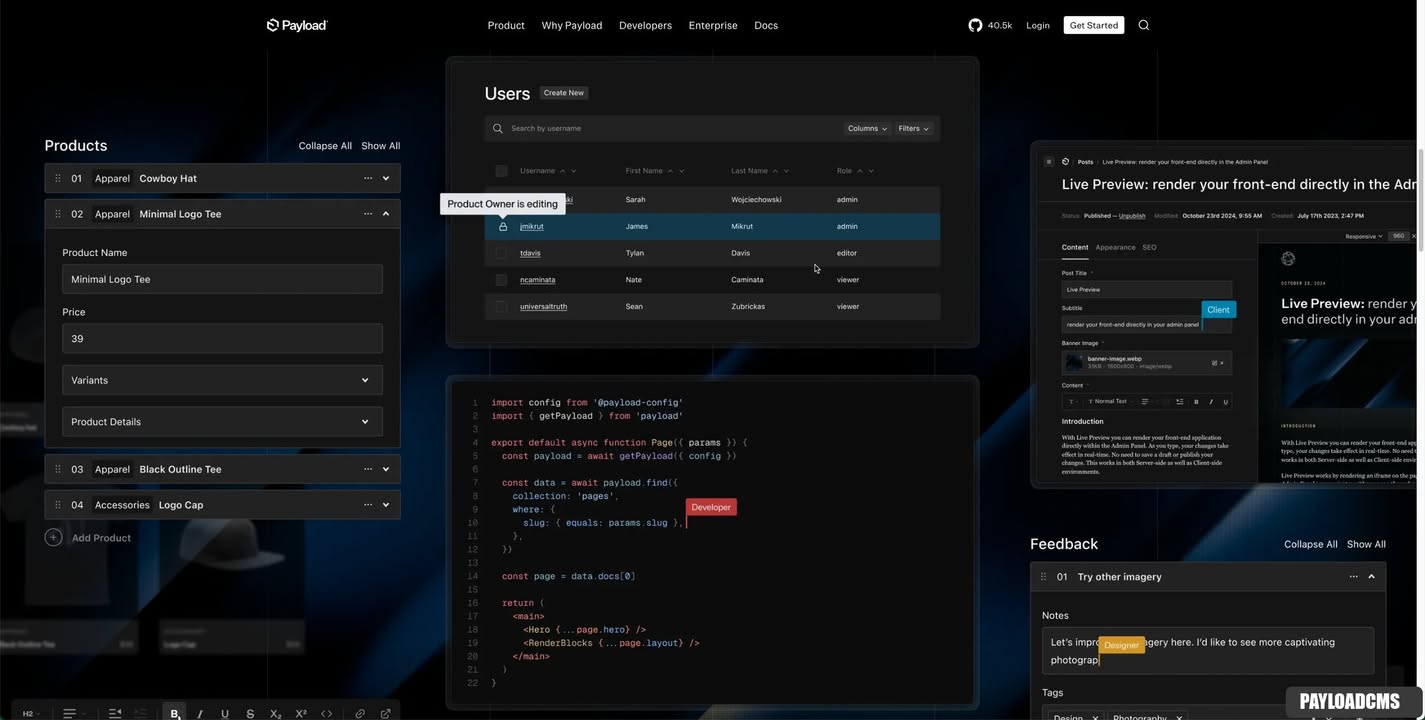Image resolution: width=1425 pixels, height=720 pixels.
Task: Check the select-all checkbox in Users table header
Action: (502, 171)
